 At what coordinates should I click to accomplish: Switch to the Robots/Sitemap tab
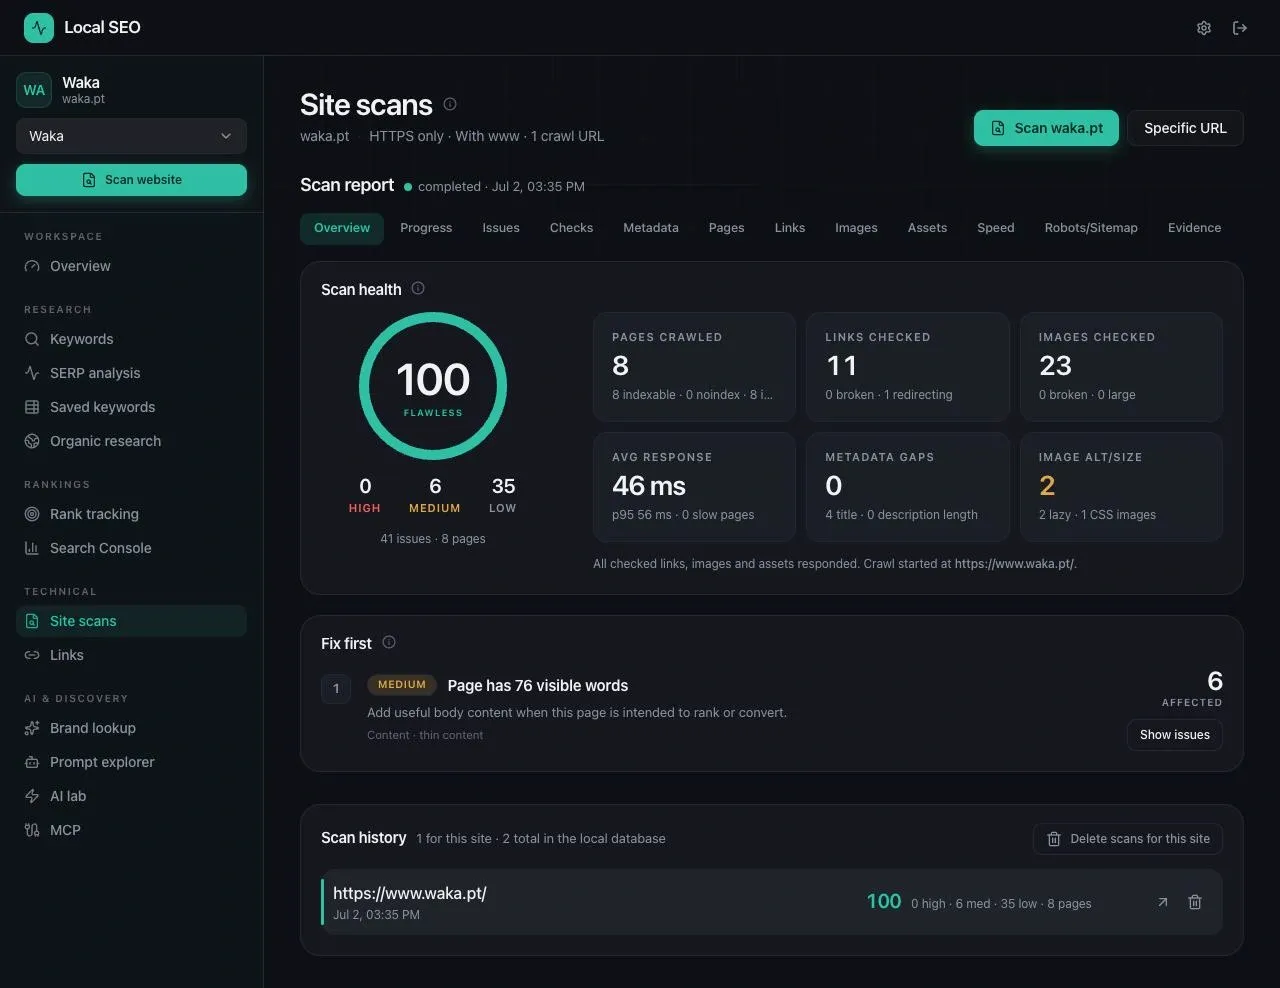(1091, 228)
